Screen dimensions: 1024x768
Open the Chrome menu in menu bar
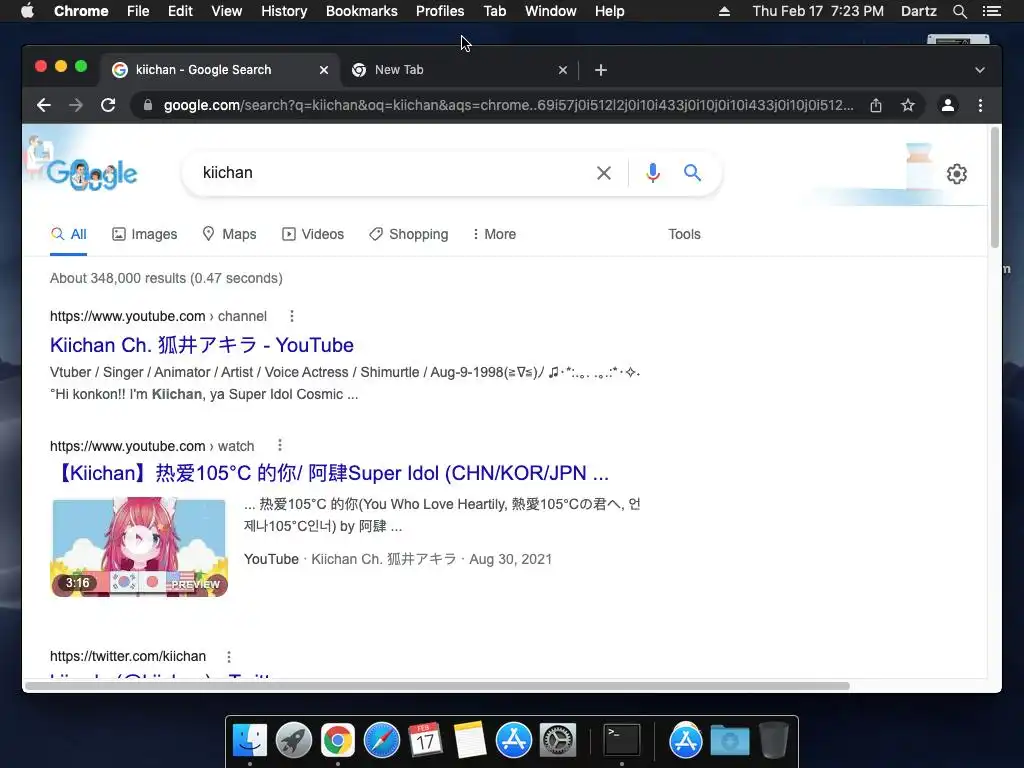81,11
